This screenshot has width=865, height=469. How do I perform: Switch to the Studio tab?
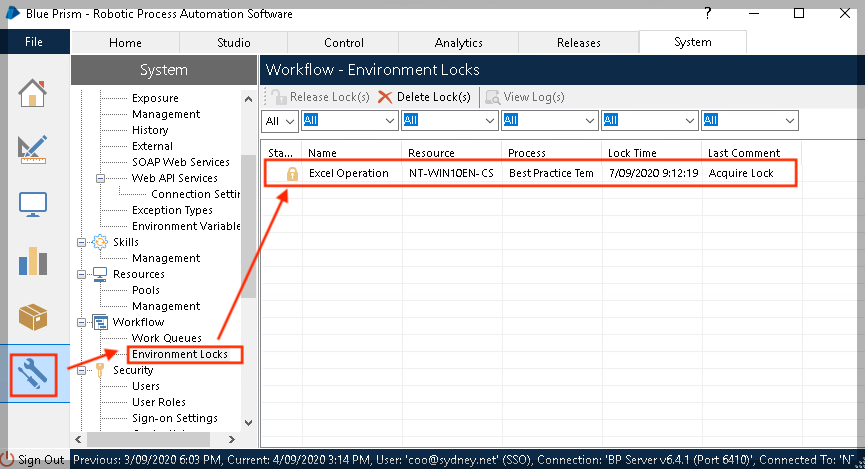tap(233, 42)
